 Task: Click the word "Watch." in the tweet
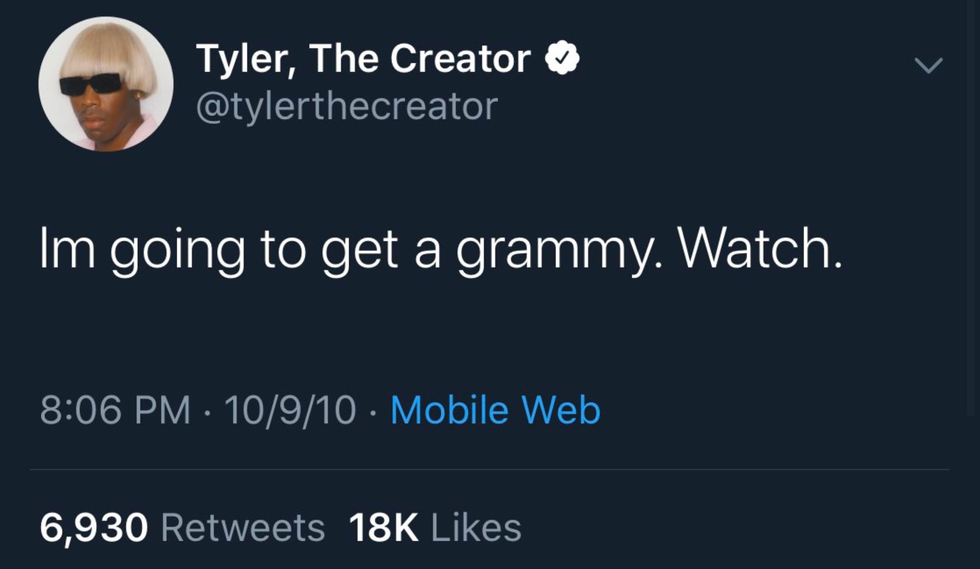tap(760, 250)
